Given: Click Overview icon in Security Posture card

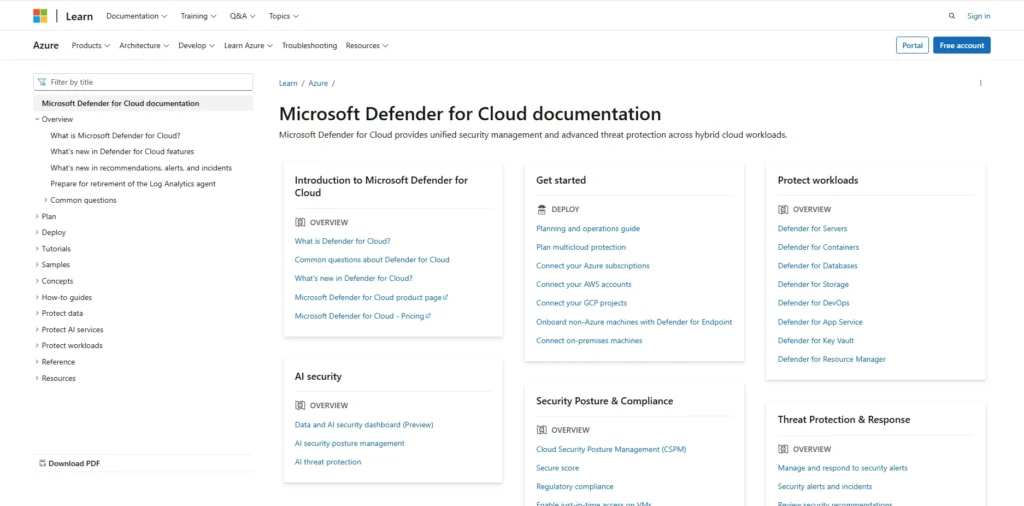Looking at the screenshot, I should click(x=541, y=430).
